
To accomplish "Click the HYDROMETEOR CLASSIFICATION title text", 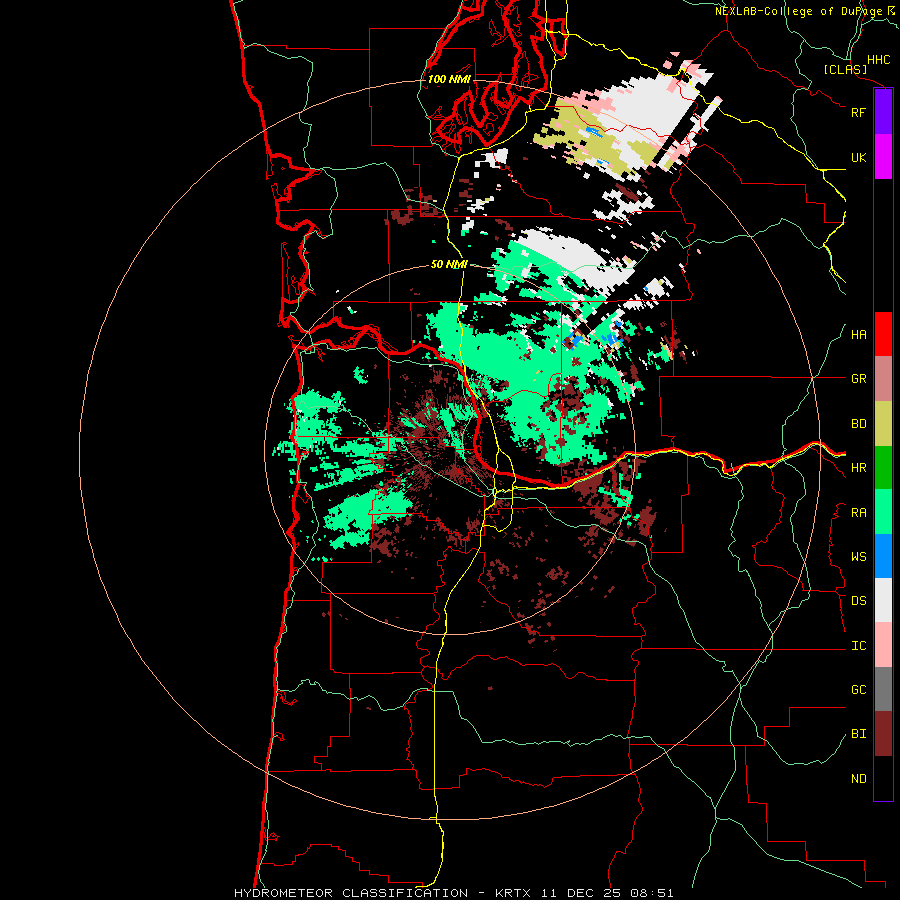I will (351, 893).
